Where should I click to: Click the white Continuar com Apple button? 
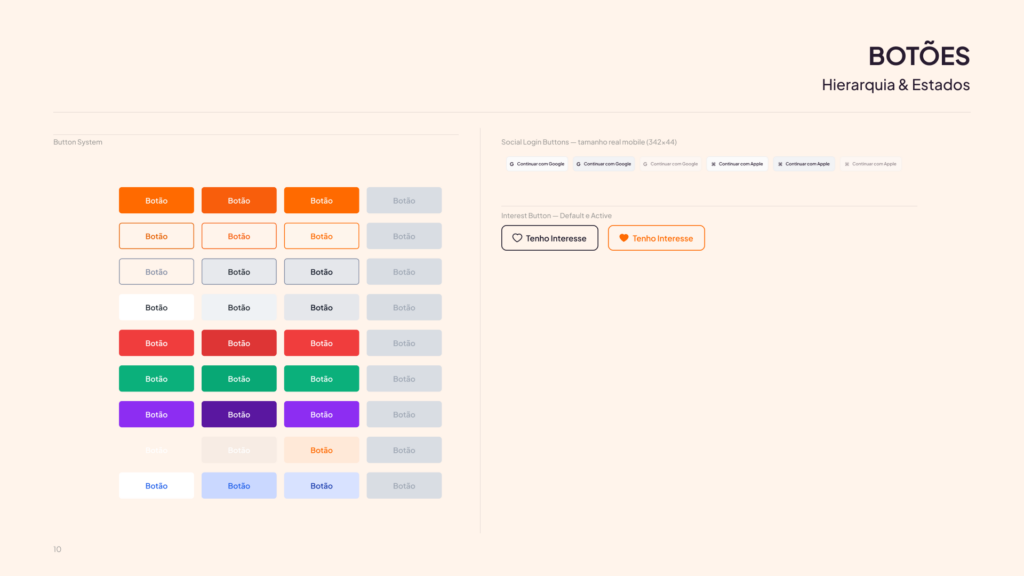[737, 164]
